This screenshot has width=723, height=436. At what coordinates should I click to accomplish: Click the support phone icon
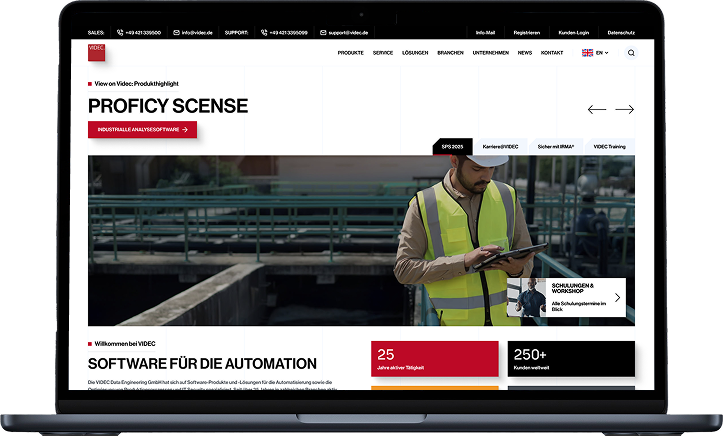click(x=264, y=32)
